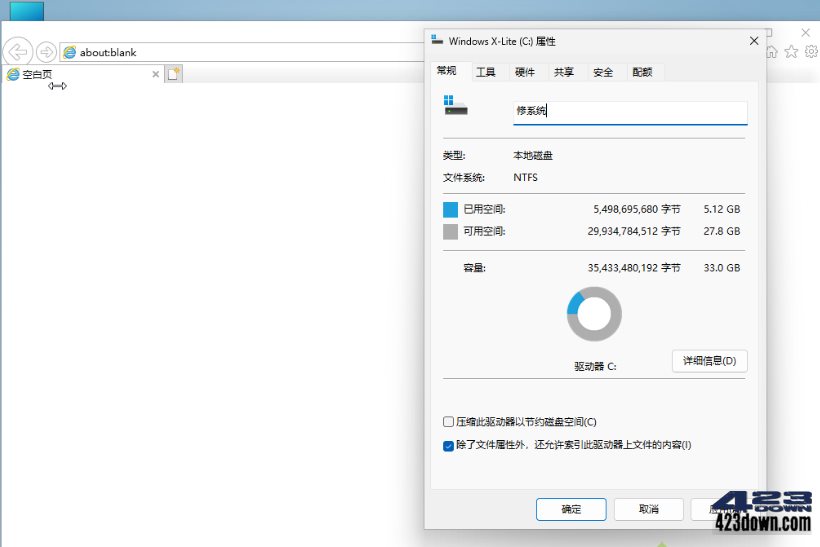Click the 5,498,695,680 字节 used text
The width and height of the screenshot is (820, 547).
pyautogui.click(x=636, y=209)
